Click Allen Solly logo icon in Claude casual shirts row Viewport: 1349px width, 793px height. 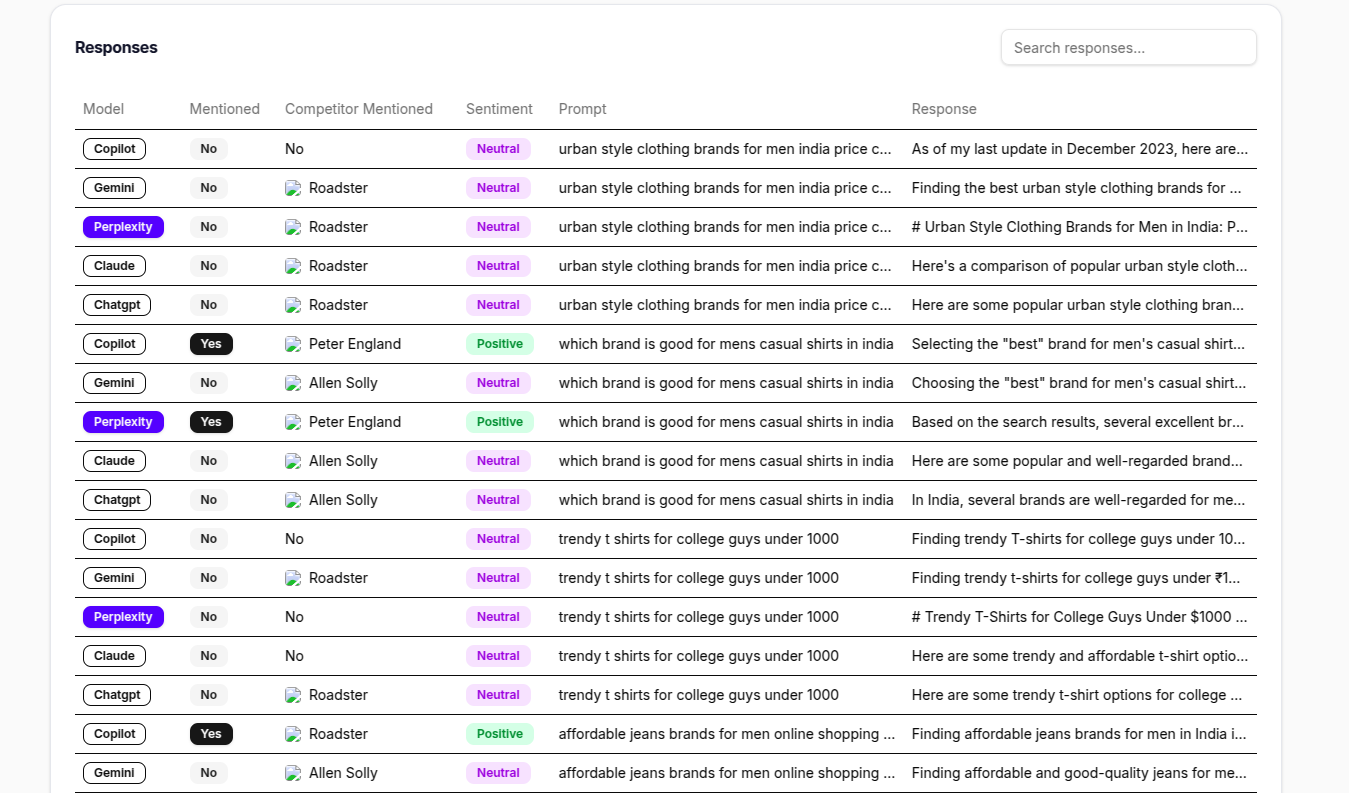[x=293, y=461]
